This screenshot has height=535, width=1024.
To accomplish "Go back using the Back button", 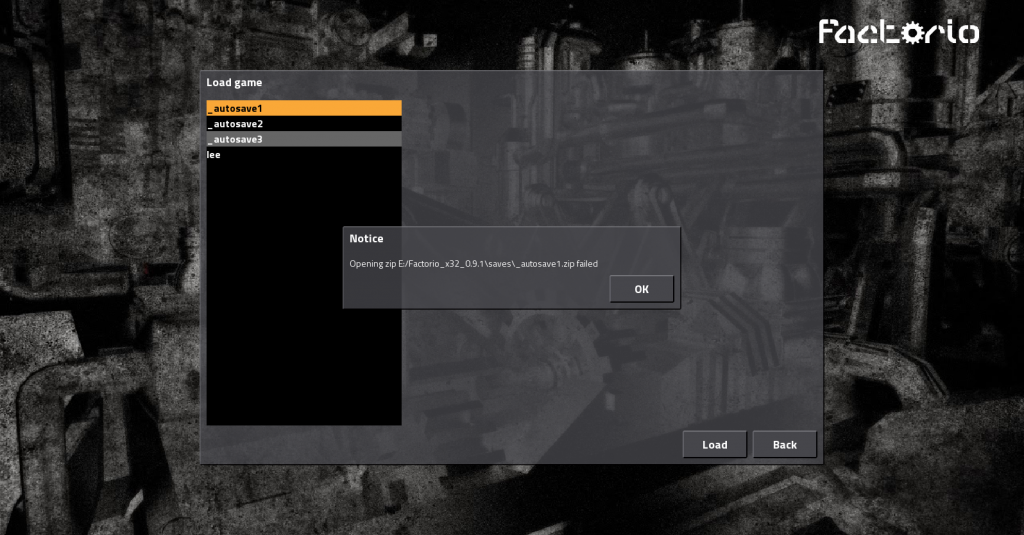I will coord(784,445).
